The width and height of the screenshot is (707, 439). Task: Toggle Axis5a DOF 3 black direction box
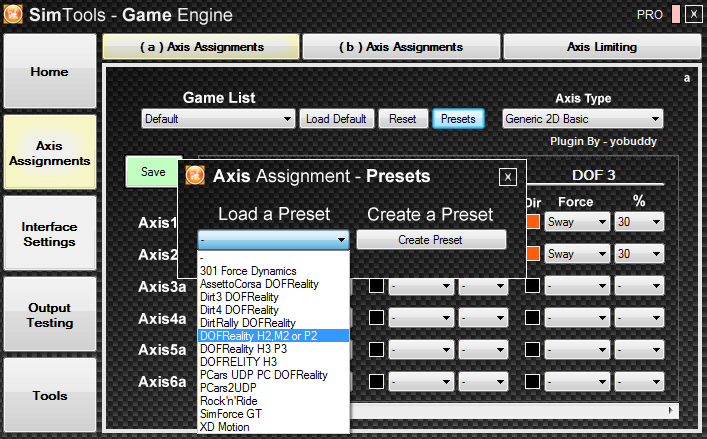[533, 349]
